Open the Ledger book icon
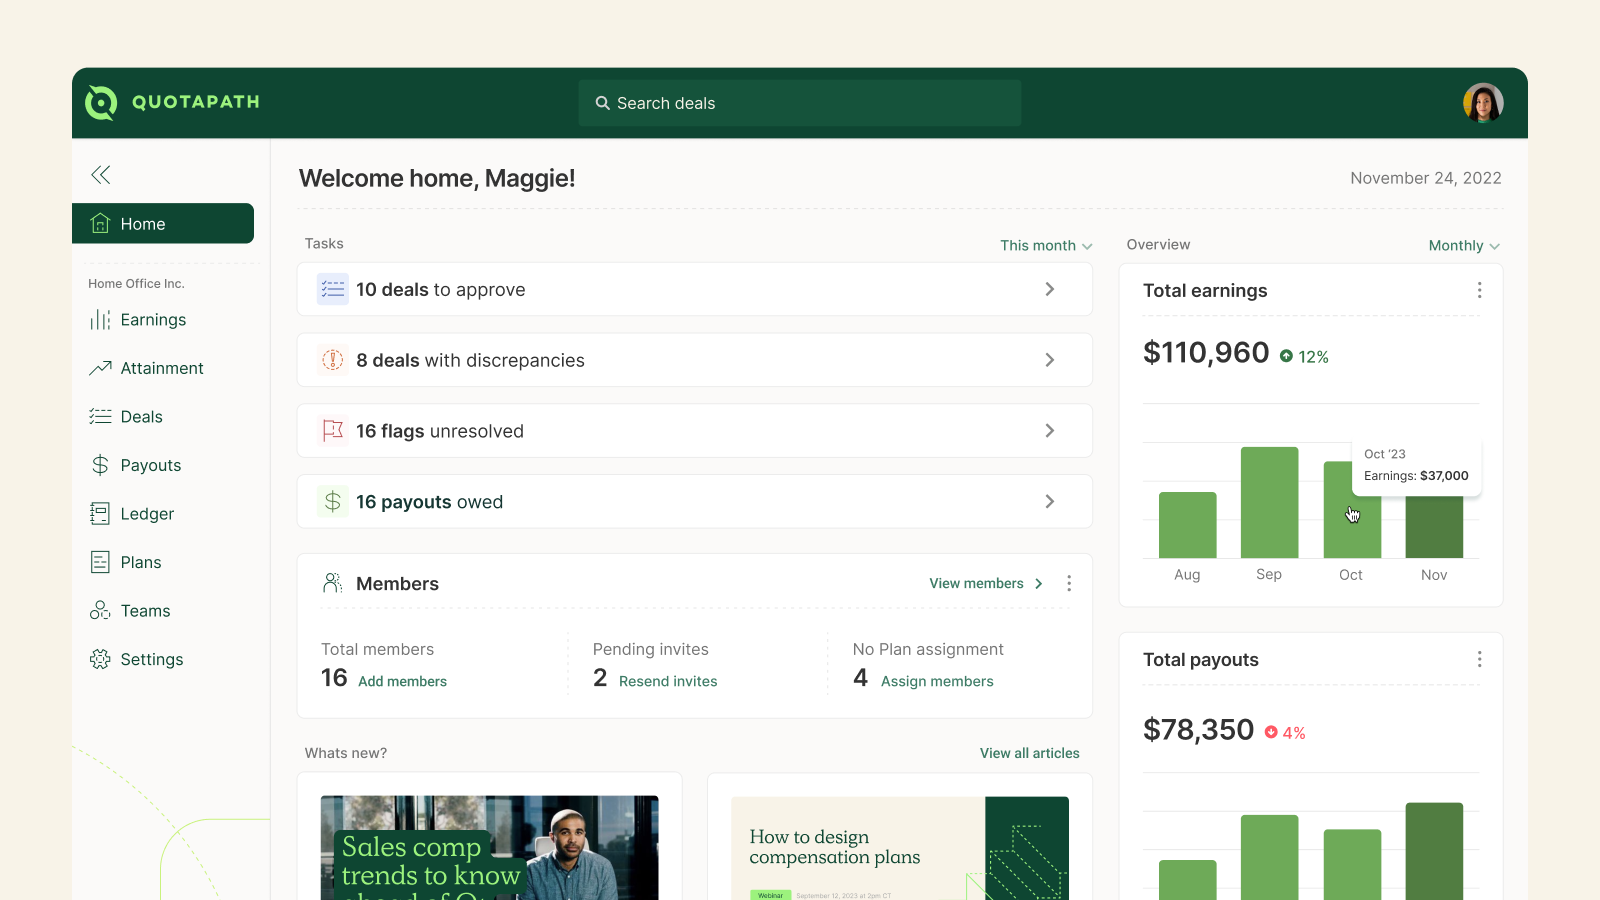 coord(100,513)
